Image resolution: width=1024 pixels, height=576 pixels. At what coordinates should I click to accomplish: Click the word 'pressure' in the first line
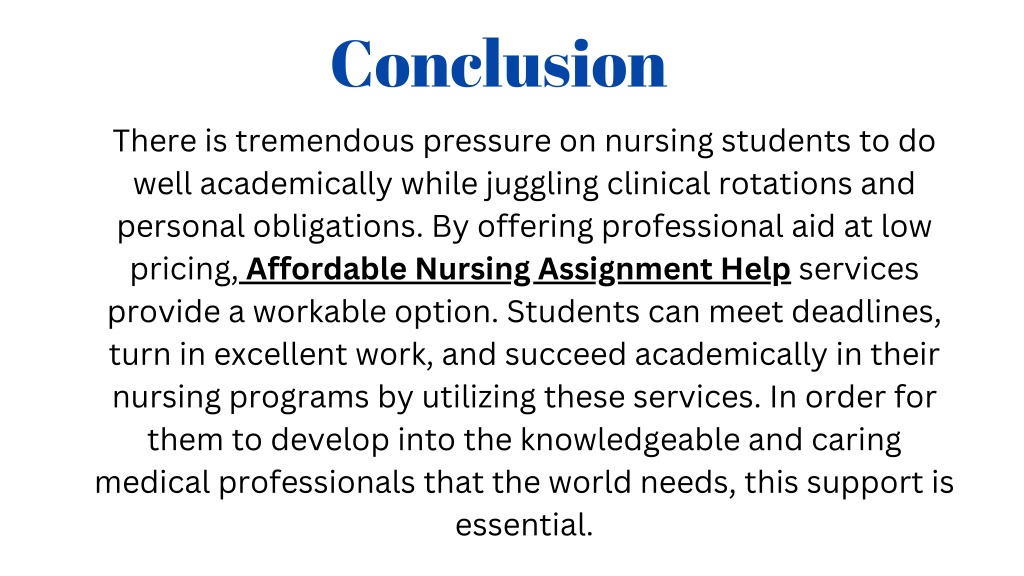tap(487, 142)
